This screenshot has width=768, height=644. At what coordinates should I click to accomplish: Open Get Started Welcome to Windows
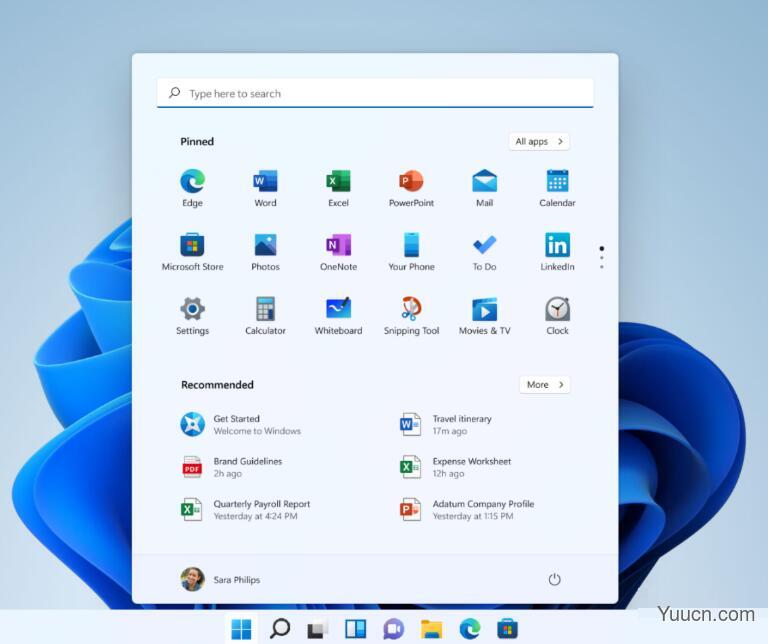pos(241,425)
